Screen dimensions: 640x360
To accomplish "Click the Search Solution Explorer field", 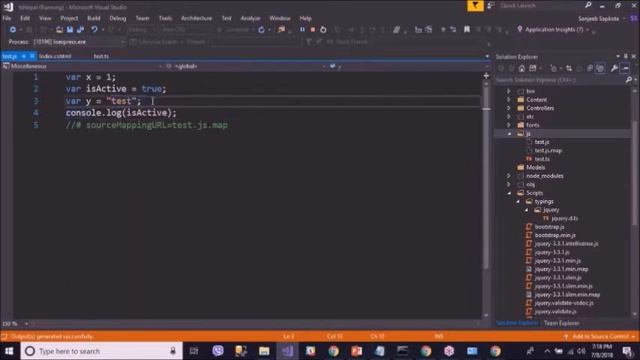I will point(560,80).
